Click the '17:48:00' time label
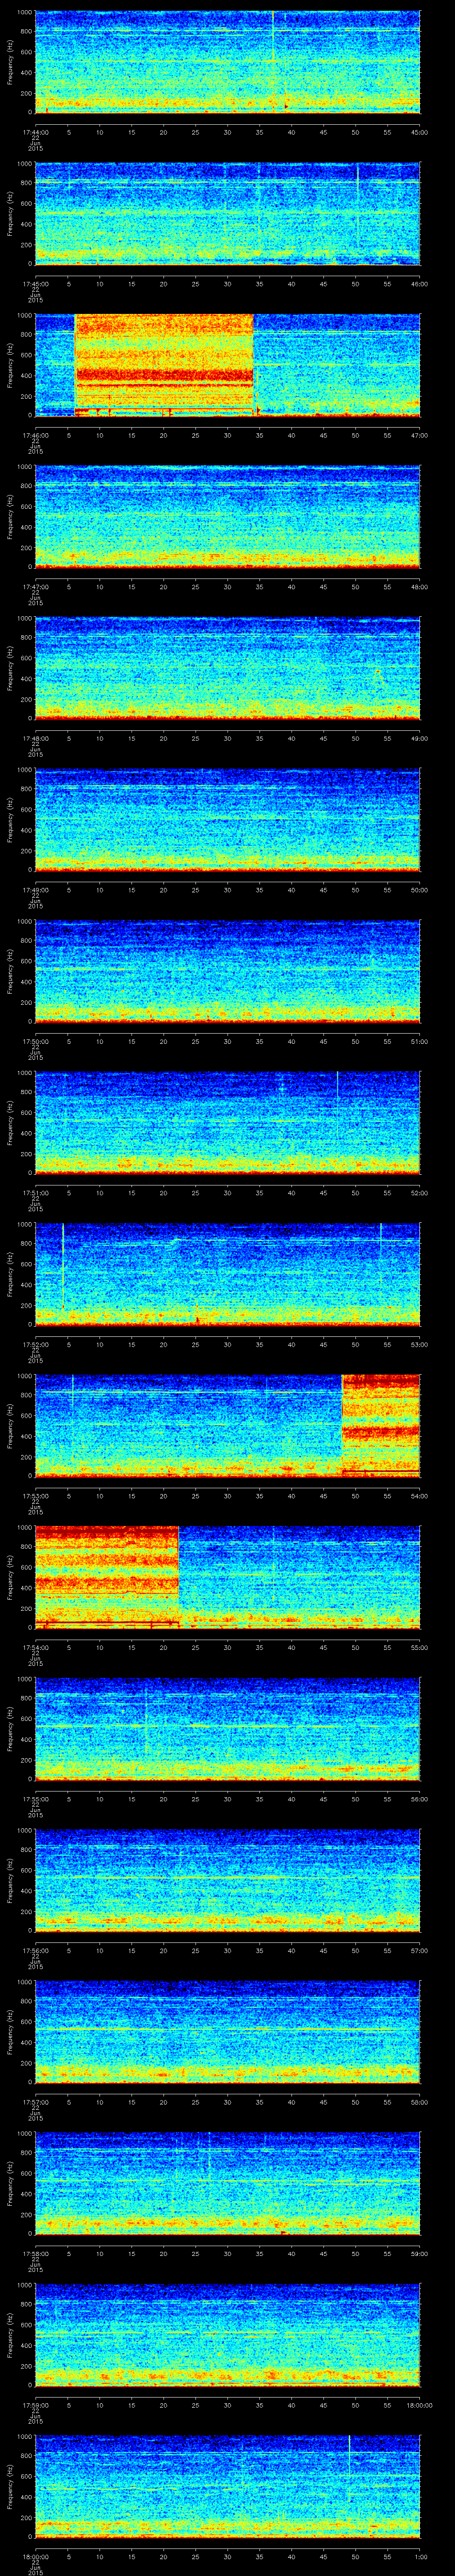The height and width of the screenshot is (2576, 455). click(x=35, y=737)
